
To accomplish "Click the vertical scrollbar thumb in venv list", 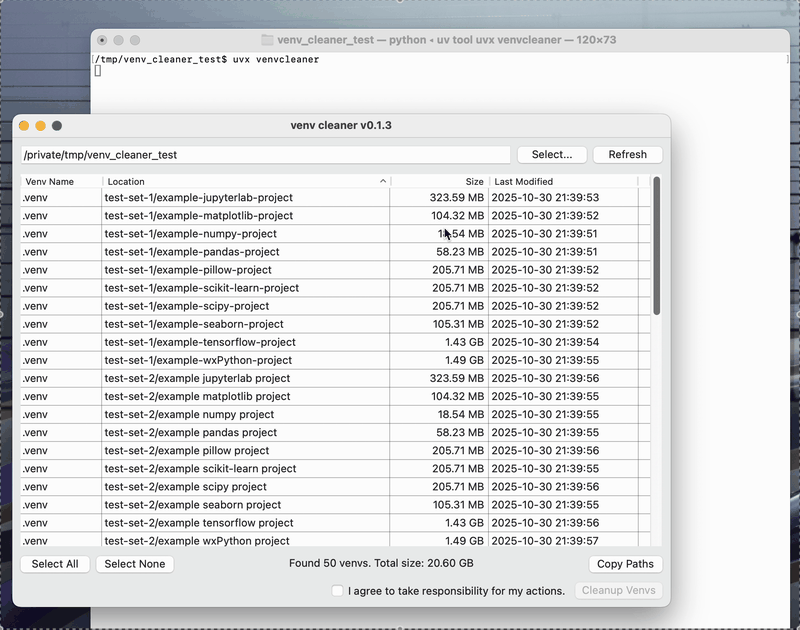I will point(657,246).
